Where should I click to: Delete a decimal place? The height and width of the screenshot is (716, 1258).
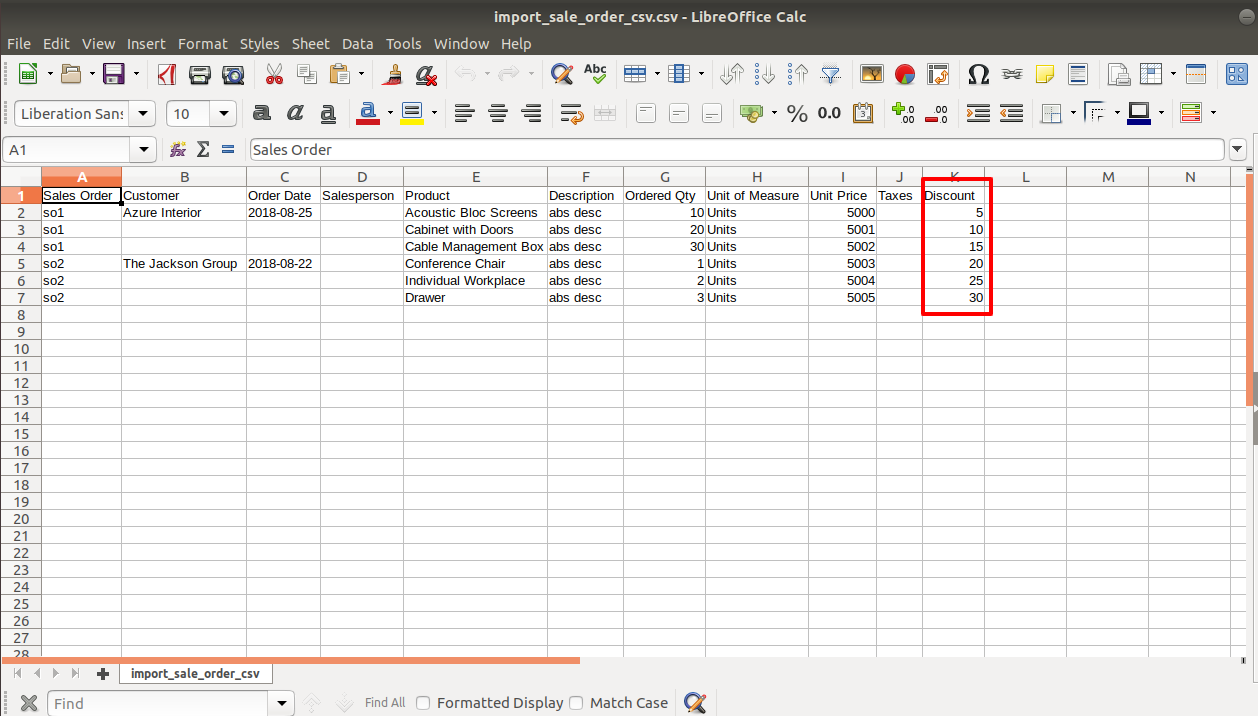point(936,113)
